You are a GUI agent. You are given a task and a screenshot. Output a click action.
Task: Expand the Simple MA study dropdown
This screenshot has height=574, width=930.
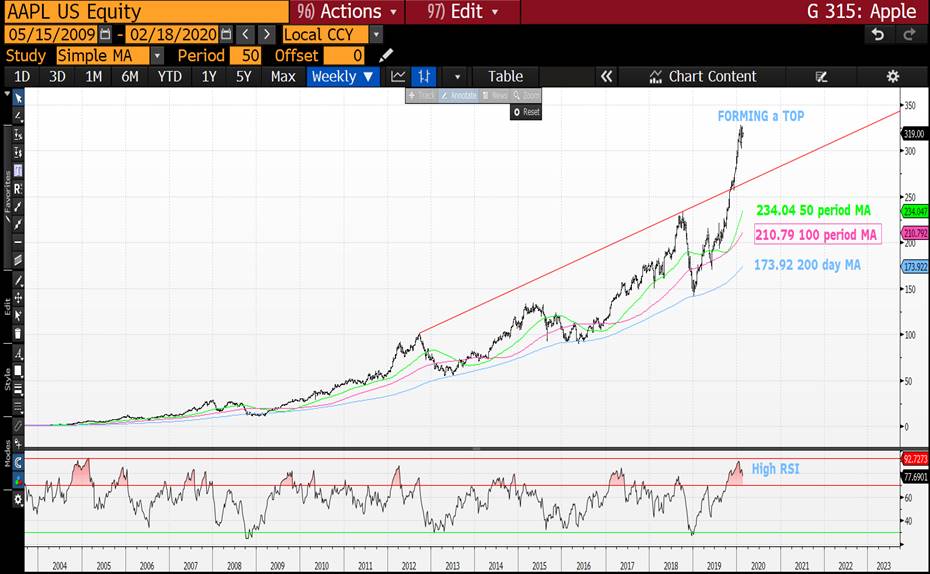(157, 56)
